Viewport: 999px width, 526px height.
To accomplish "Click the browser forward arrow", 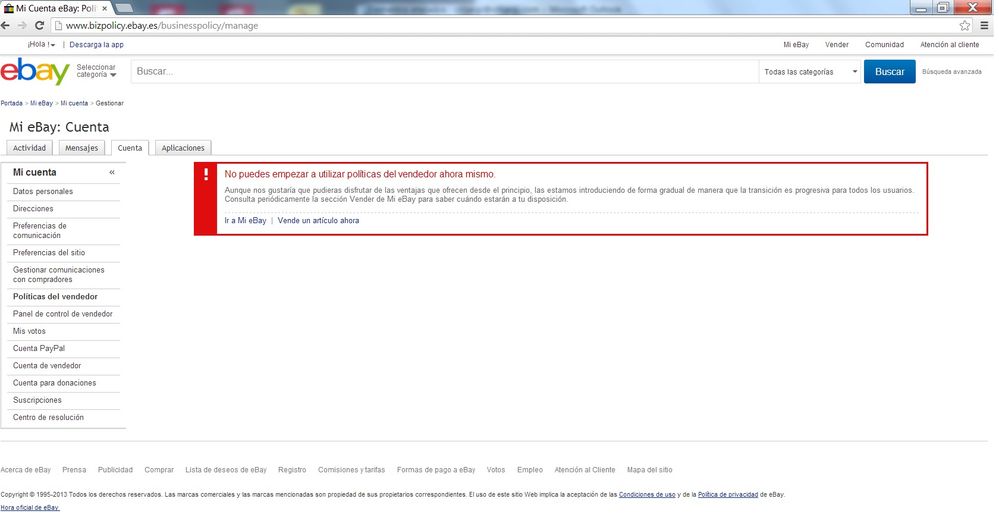I will [22, 25].
